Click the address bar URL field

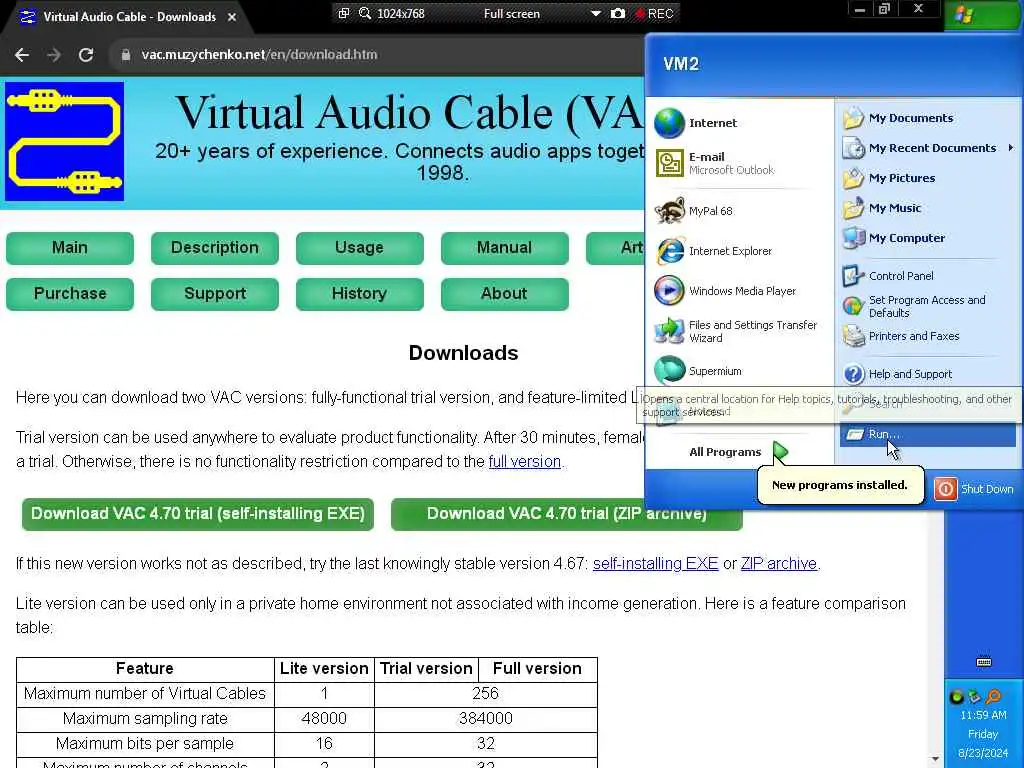tap(379, 55)
